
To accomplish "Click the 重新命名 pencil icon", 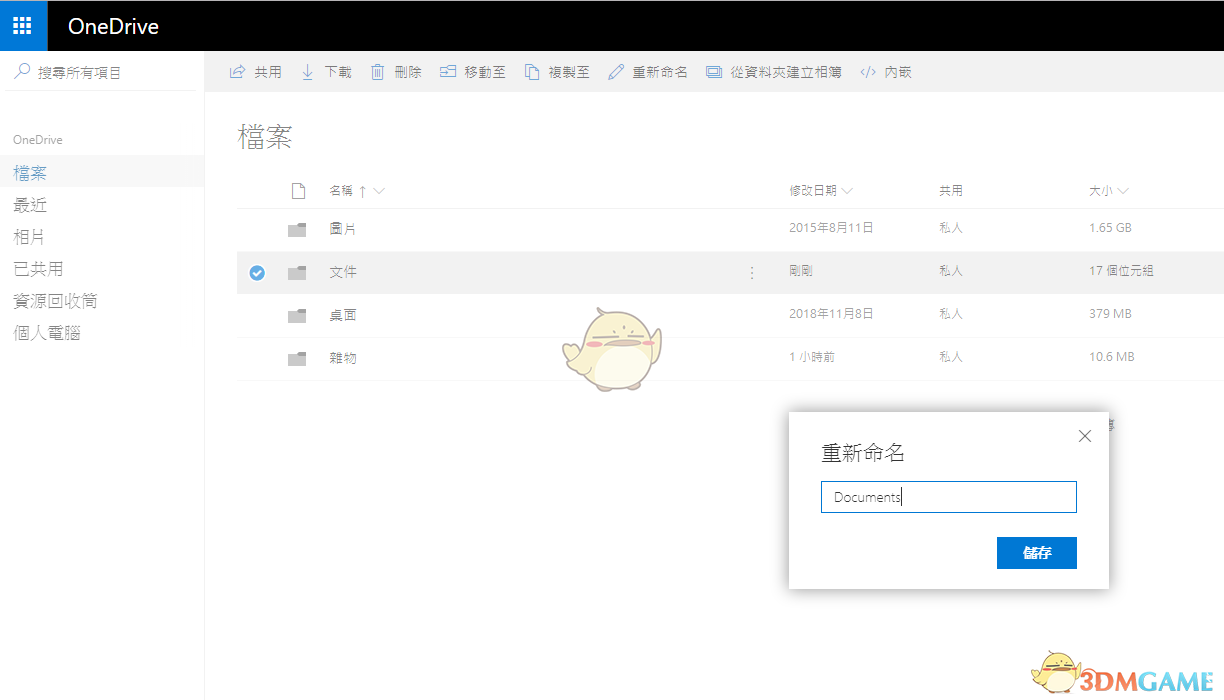I will 616,72.
